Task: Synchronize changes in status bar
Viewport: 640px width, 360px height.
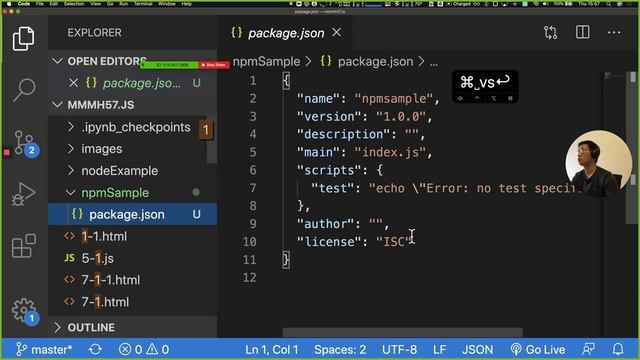Action: [x=95, y=349]
